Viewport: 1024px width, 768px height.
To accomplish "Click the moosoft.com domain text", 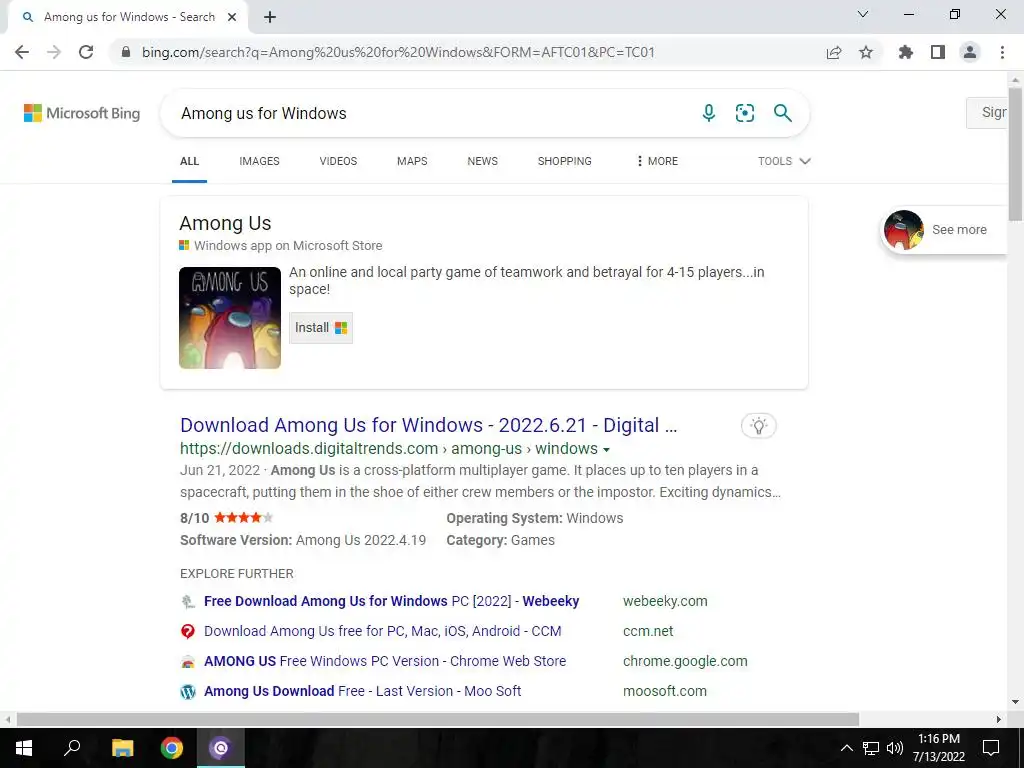I will pos(665,692).
